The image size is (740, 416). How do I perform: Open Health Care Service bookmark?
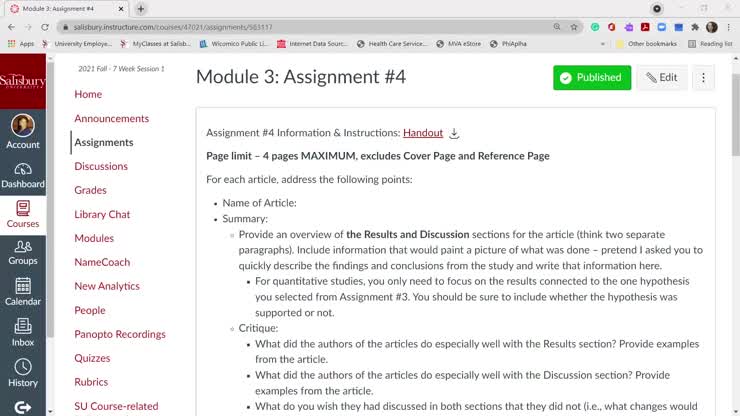pyautogui.click(x=392, y=44)
